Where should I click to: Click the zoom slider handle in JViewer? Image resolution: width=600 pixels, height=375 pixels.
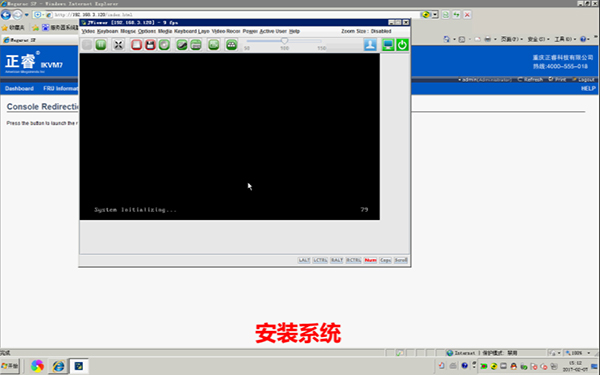pyautogui.click(x=284, y=41)
